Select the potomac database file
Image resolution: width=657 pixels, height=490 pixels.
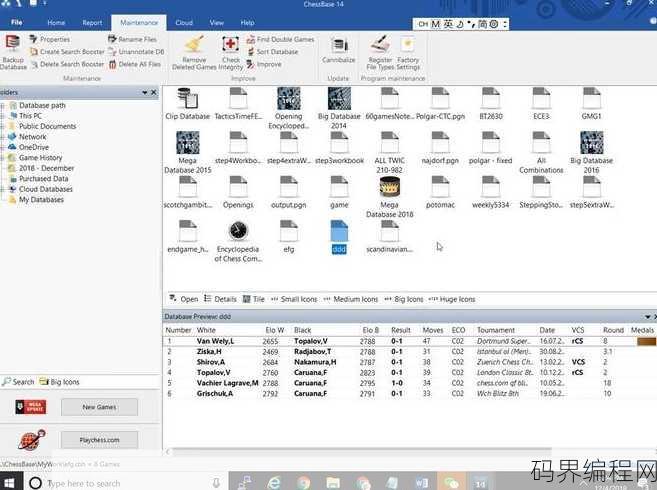(440, 192)
